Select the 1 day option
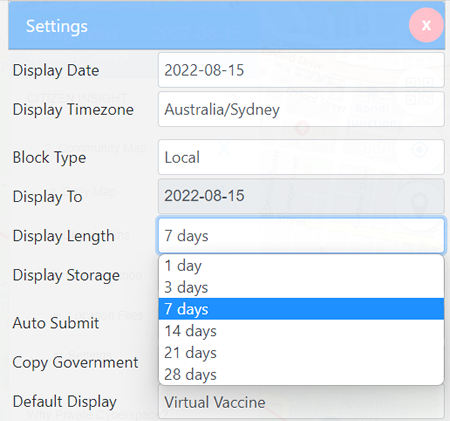Screen dimensions: 450x421 (x=301, y=266)
